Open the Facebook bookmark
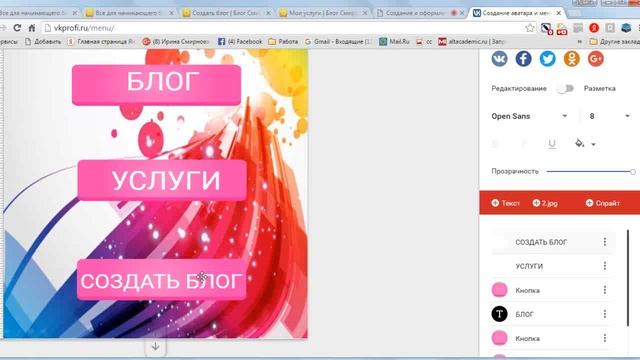Screen dimensions: 640x360 coord(240,42)
